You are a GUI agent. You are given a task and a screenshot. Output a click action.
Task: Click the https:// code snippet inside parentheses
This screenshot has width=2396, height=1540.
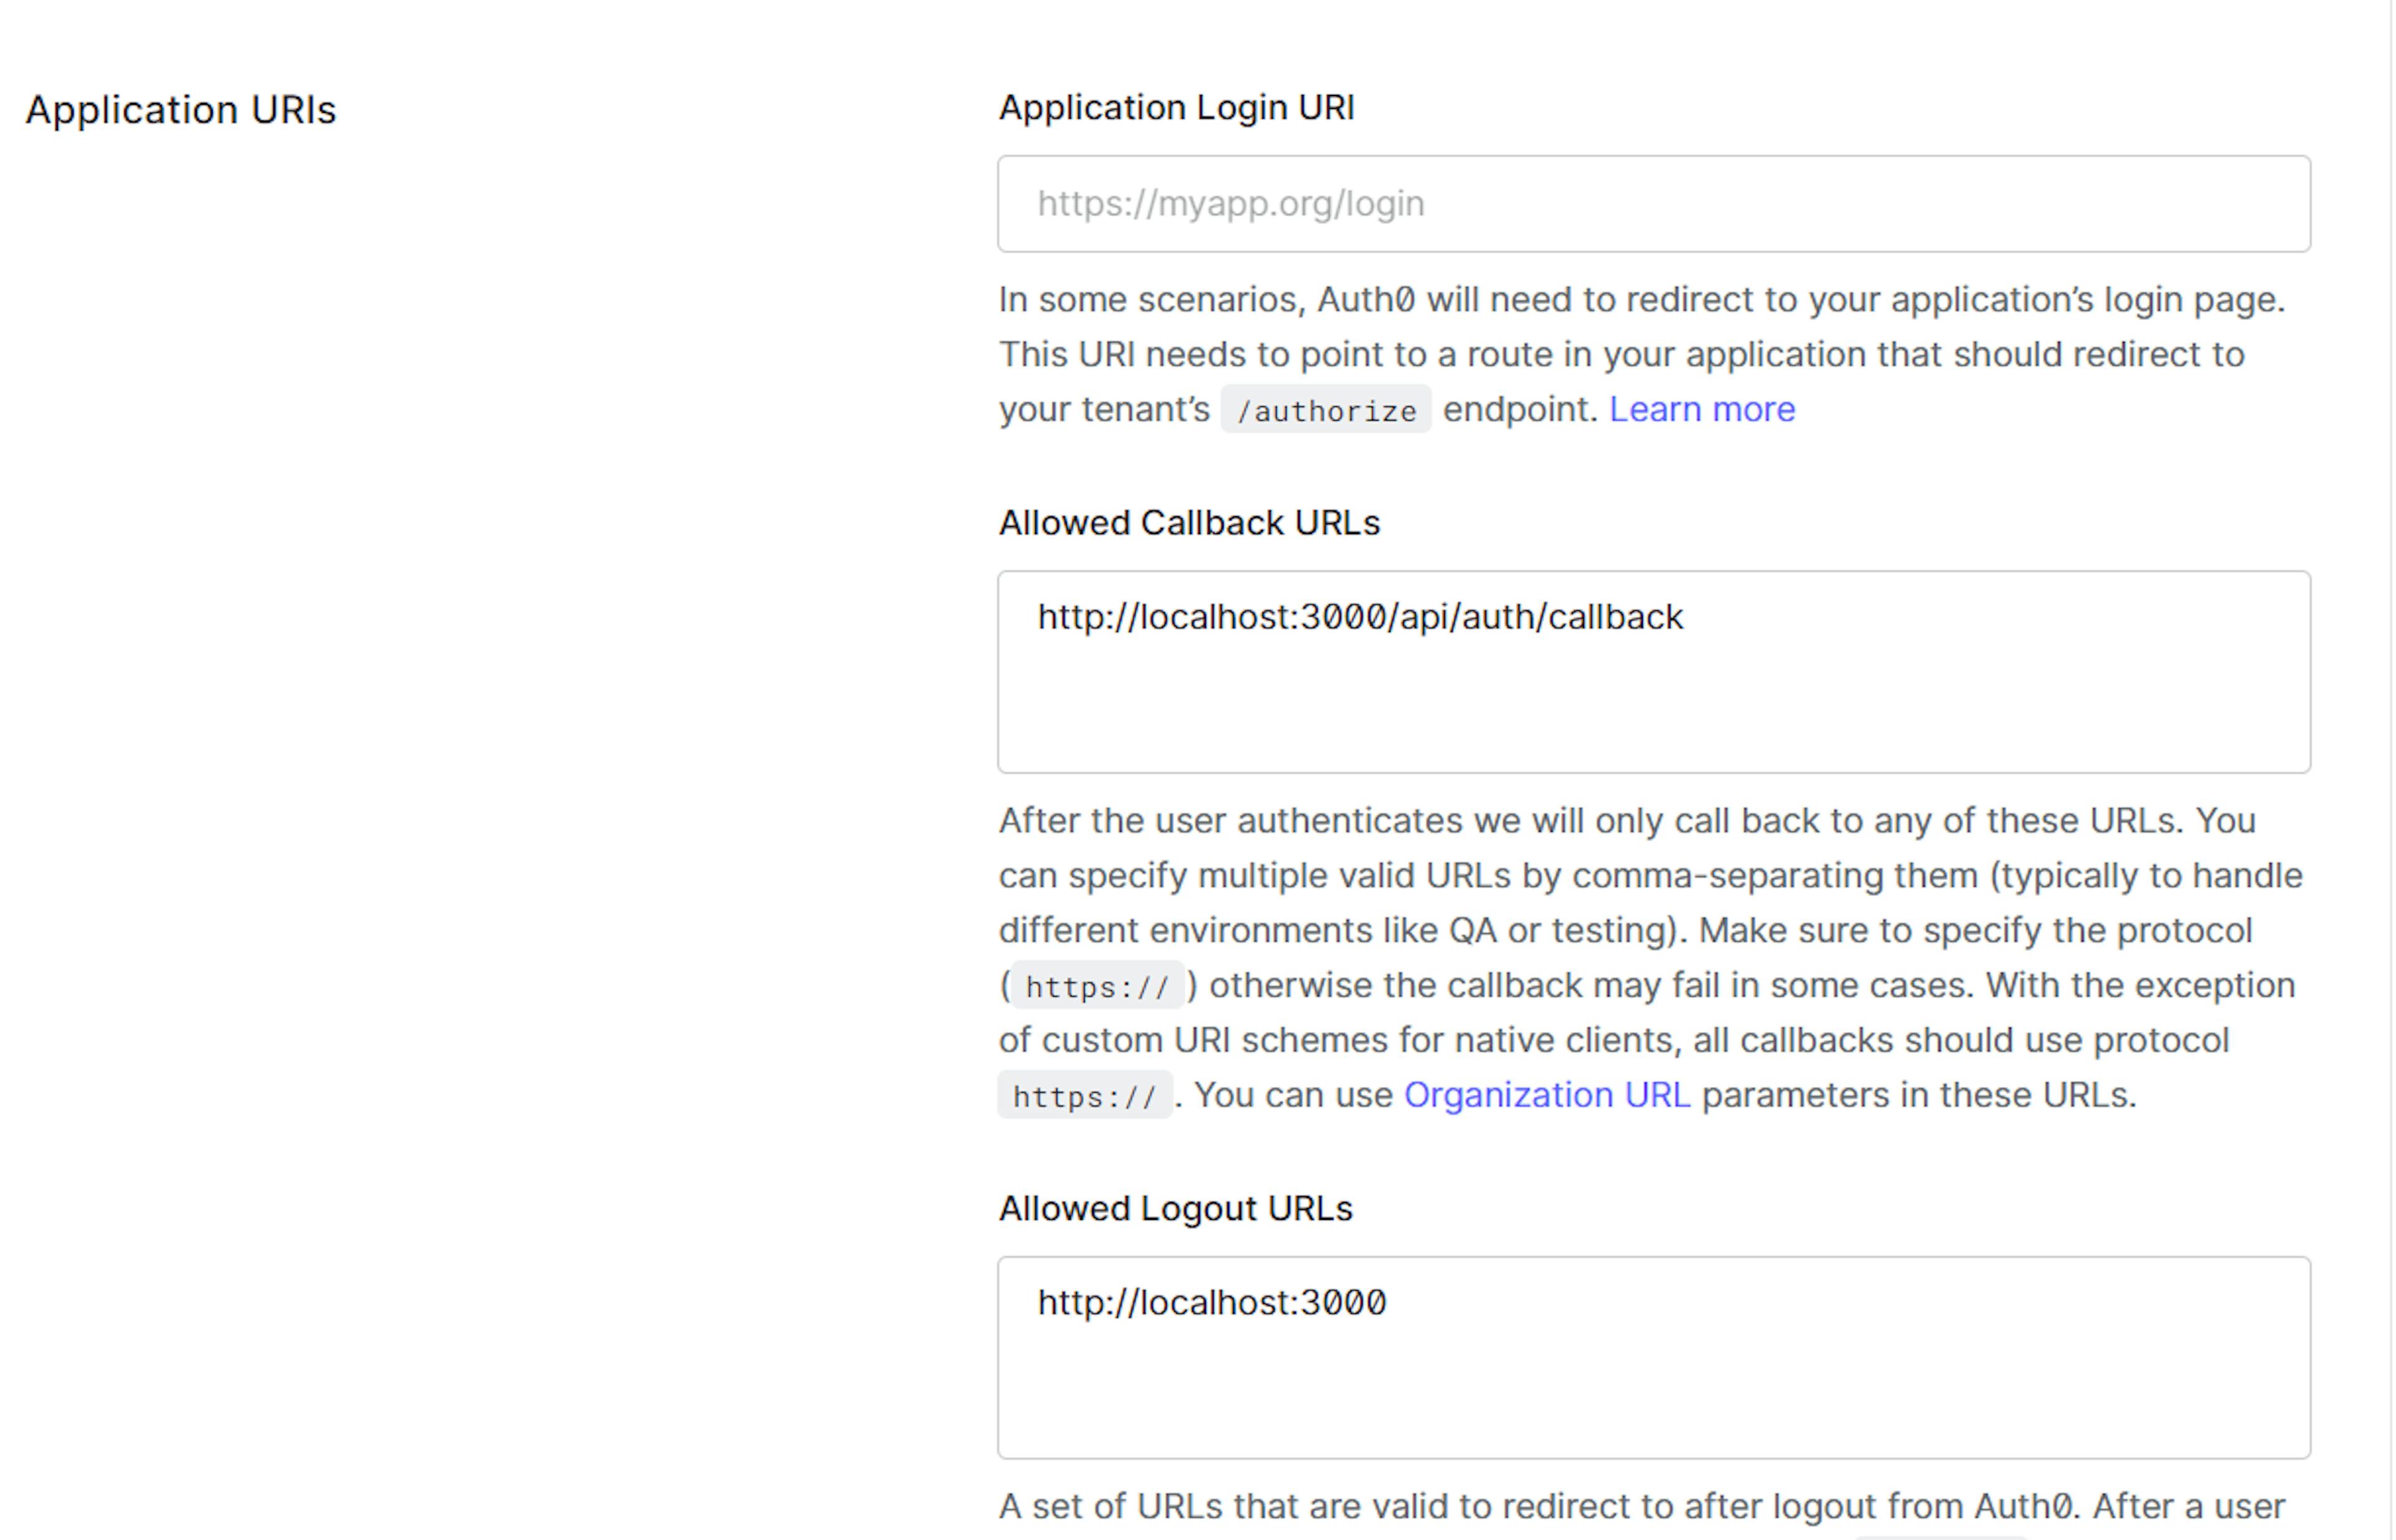(x=1097, y=987)
